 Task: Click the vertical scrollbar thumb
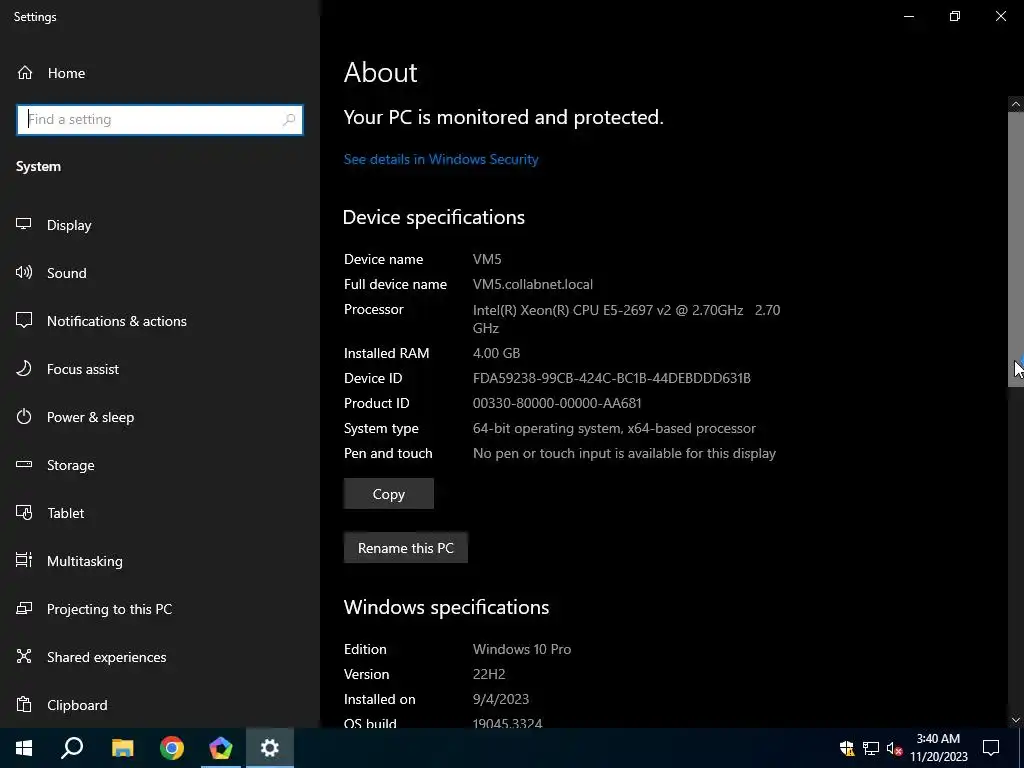[1016, 249]
